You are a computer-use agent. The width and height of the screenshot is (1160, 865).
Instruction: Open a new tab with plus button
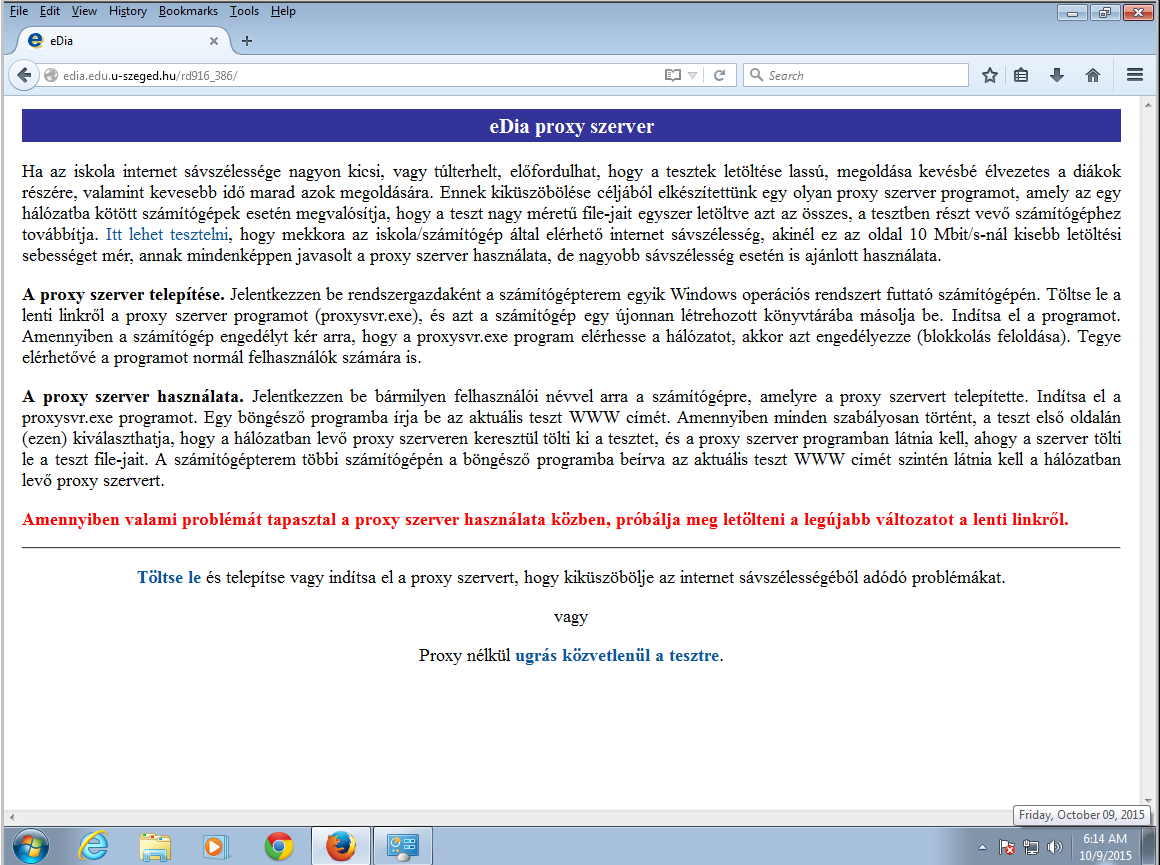tap(247, 41)
